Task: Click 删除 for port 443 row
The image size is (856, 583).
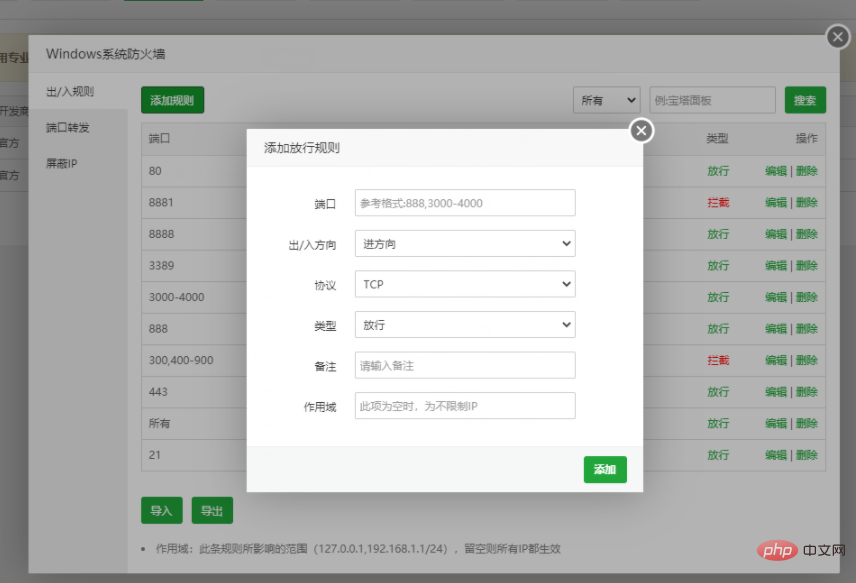Action: (807, 392)
